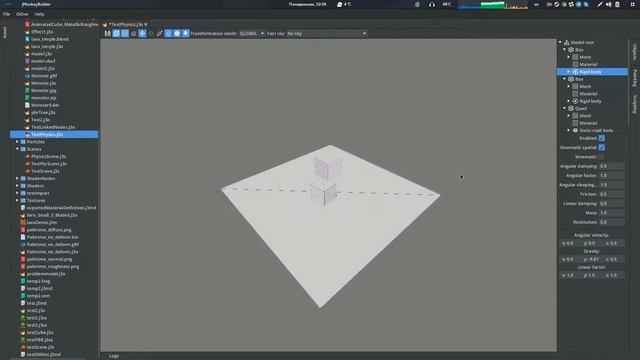Expand the Textures folder
640x360 pixels.
coord(17,200)
